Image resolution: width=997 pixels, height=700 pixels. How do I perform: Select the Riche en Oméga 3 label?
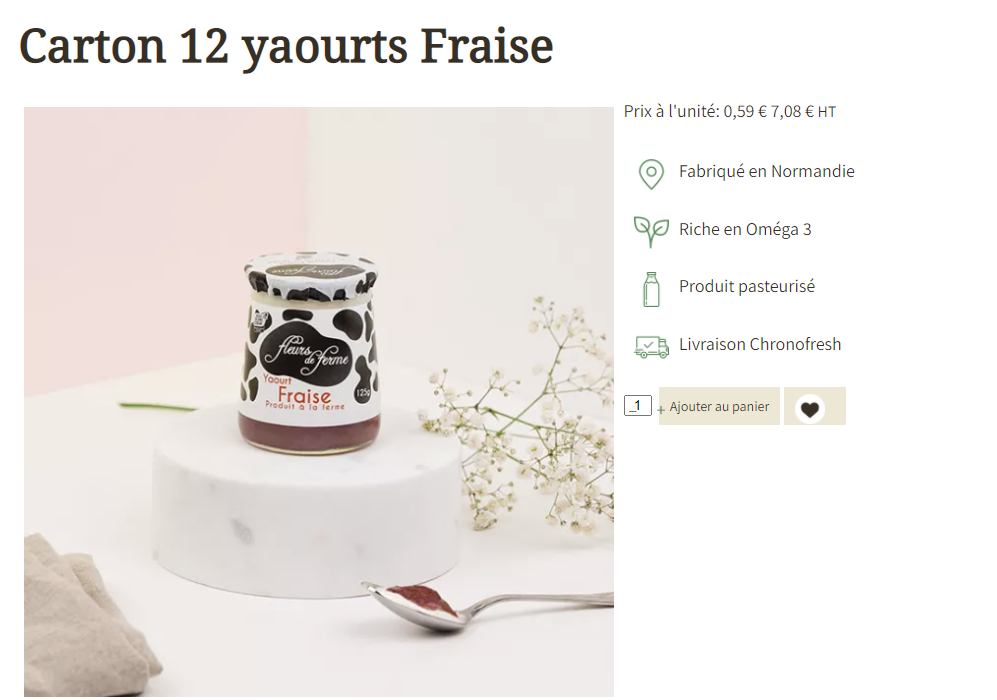[745, 230]
